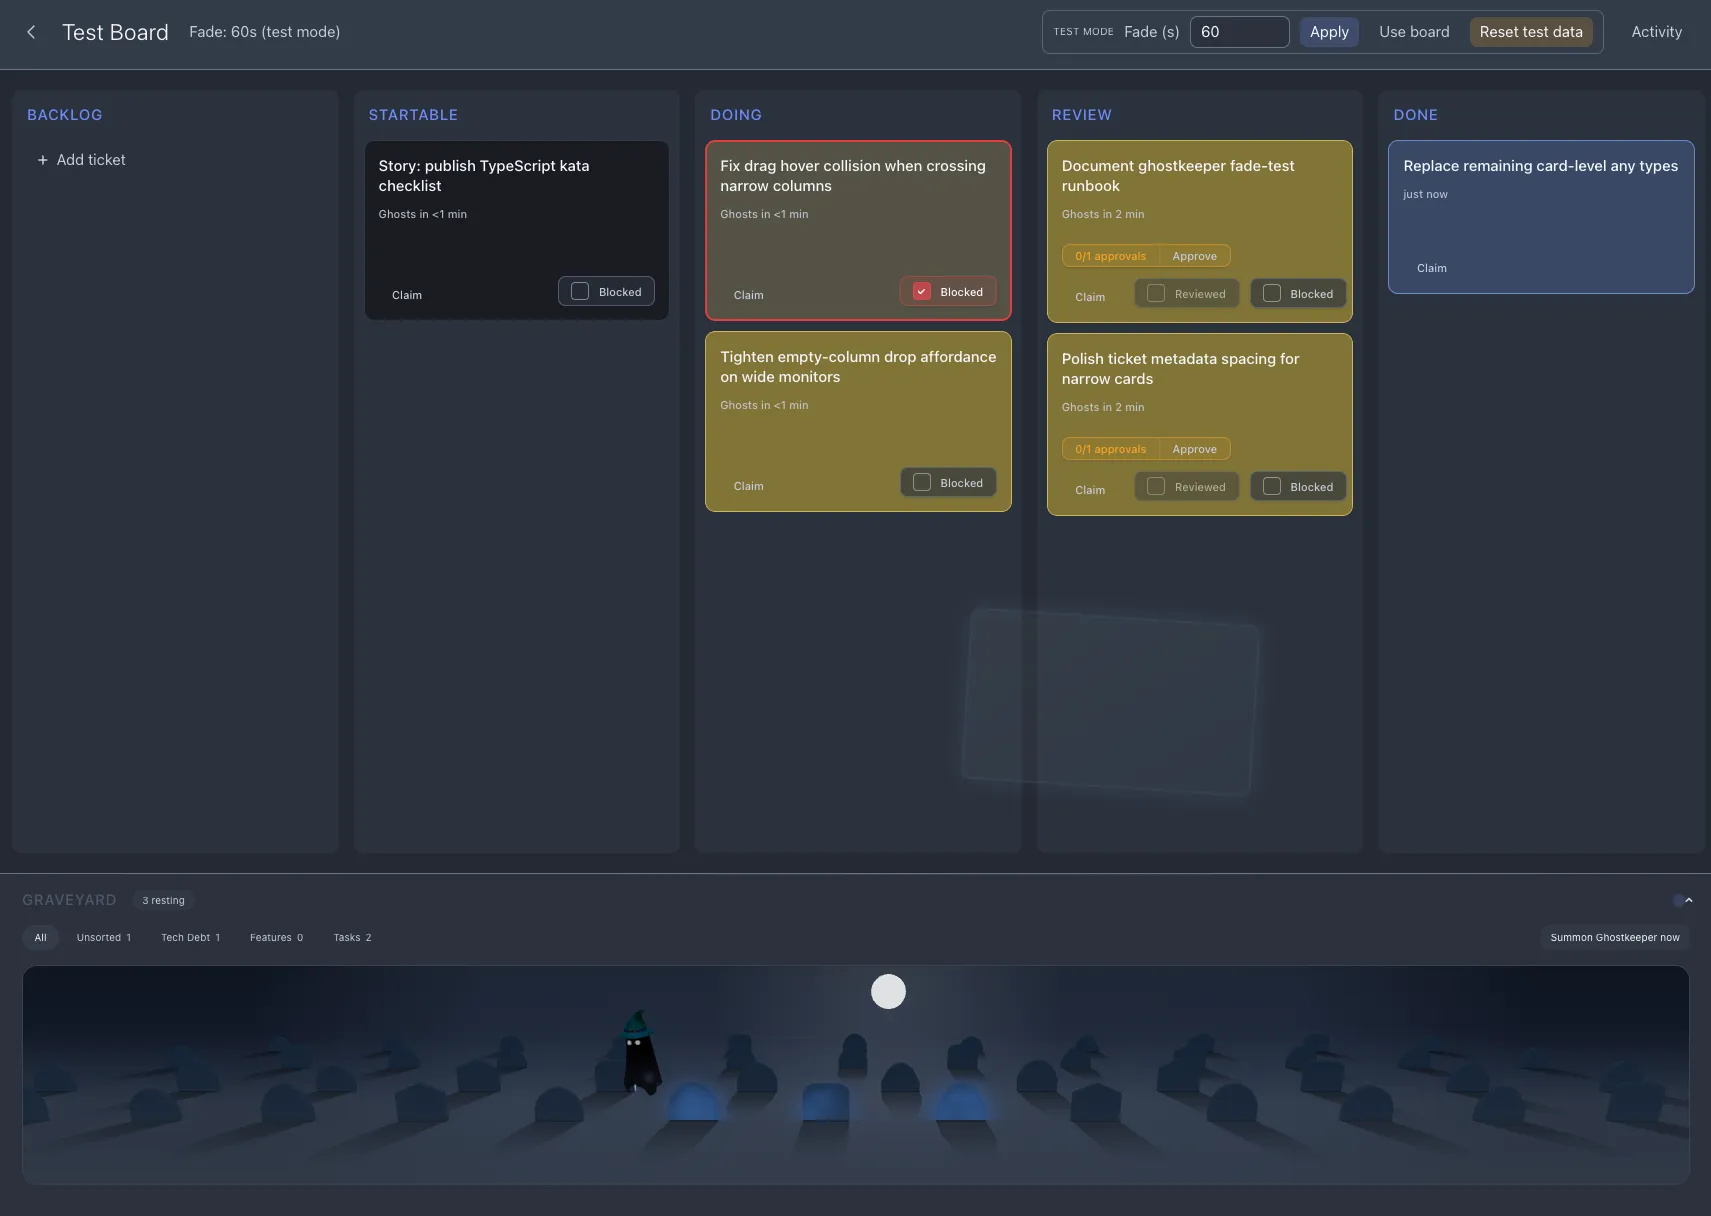Check Reviewed on the metadata spacing card
1711x1216 pixels.
(1154, 486)
